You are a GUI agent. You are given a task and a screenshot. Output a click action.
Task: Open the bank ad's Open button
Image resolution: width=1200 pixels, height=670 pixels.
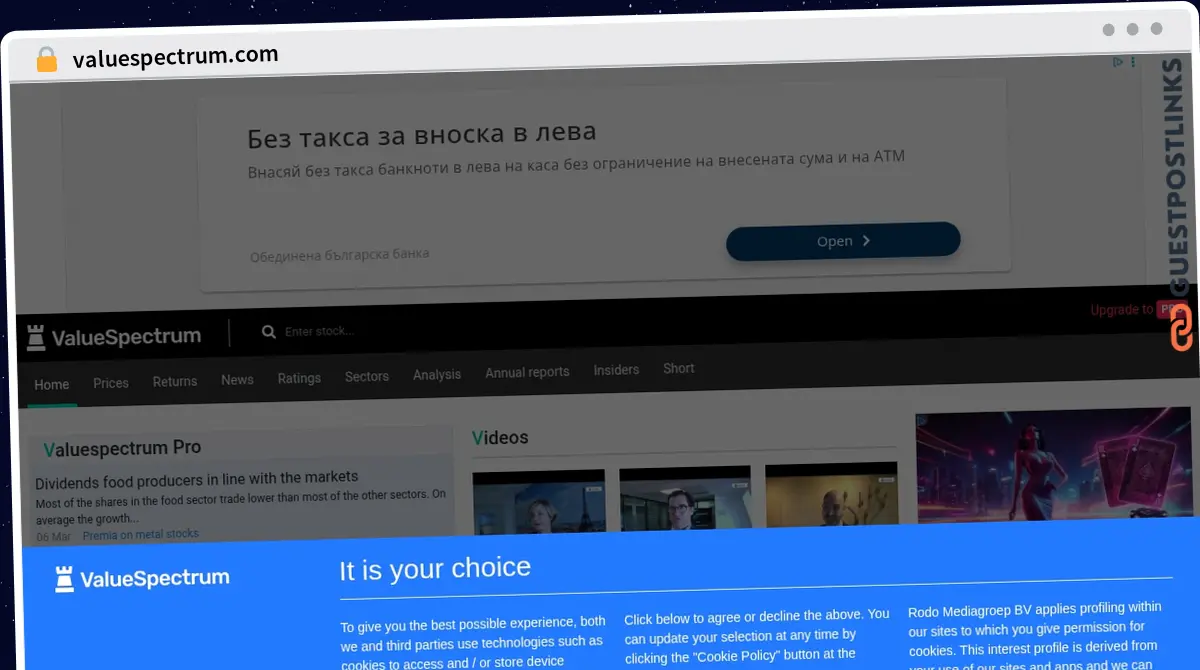843,241
